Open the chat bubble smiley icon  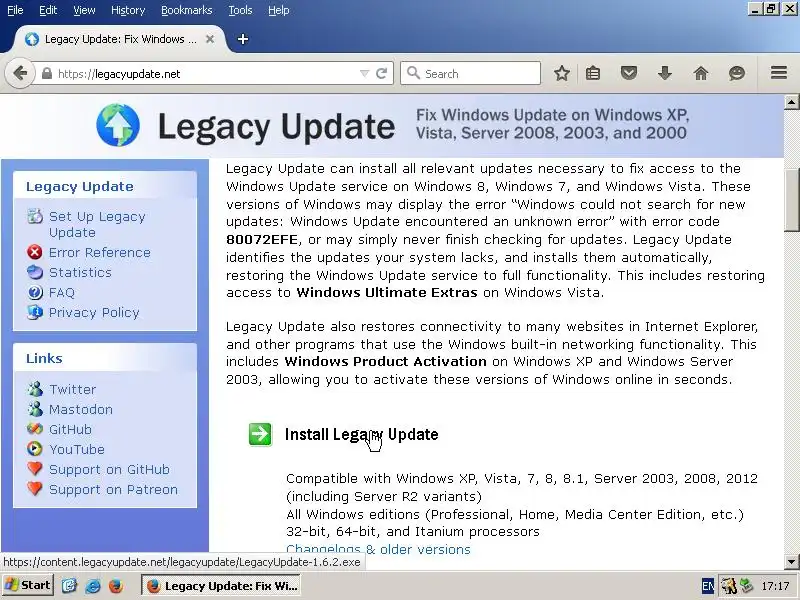pyautogui.click(x=737, y=73)
